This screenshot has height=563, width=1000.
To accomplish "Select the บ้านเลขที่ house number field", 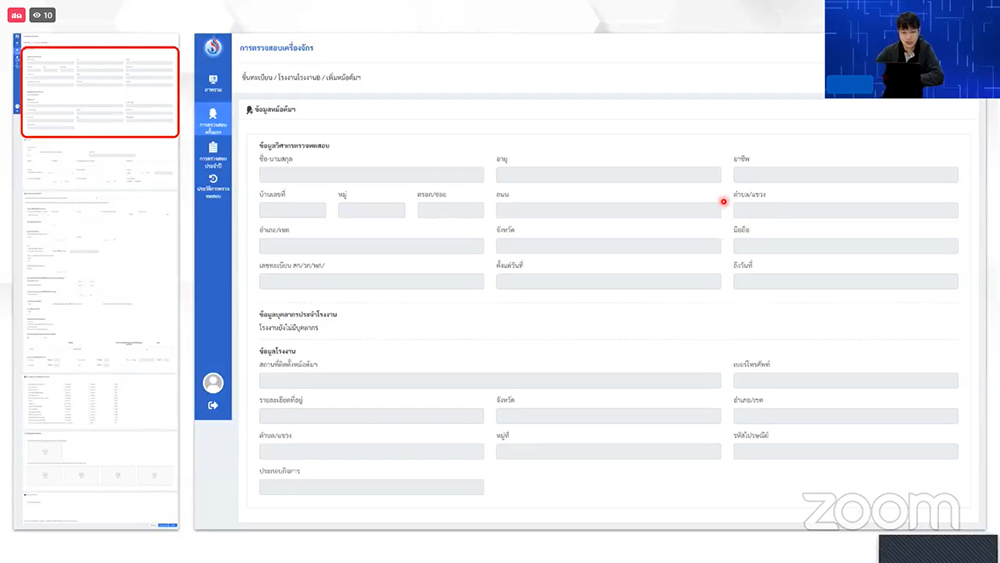I will tap(292, 211).
